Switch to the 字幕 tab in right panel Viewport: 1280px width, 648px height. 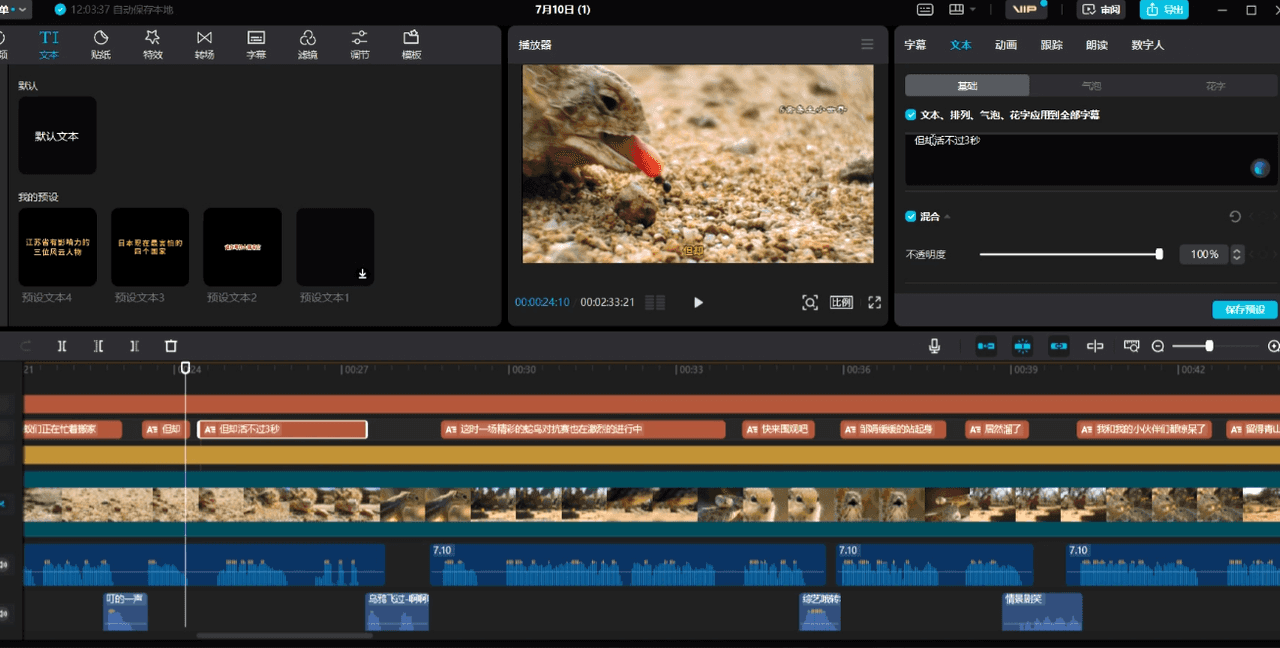915,45
